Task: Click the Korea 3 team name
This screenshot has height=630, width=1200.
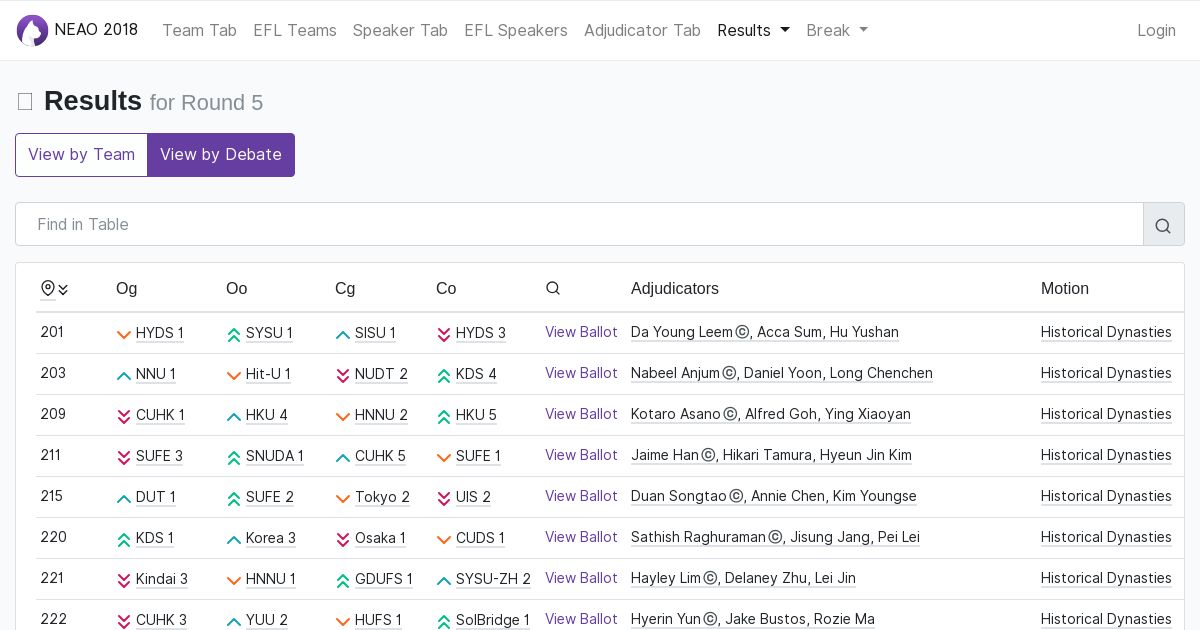Action: pos(271,538)
